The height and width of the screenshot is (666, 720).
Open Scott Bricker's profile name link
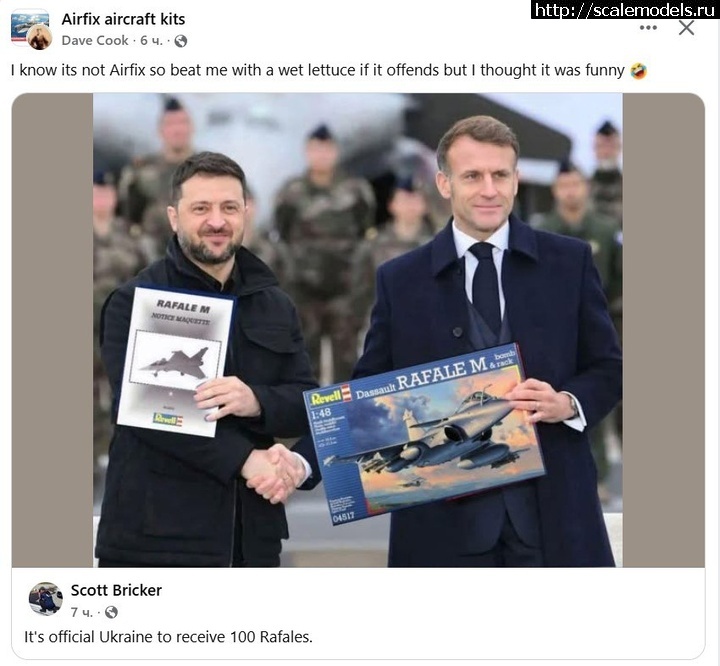[x=116, y=590]
